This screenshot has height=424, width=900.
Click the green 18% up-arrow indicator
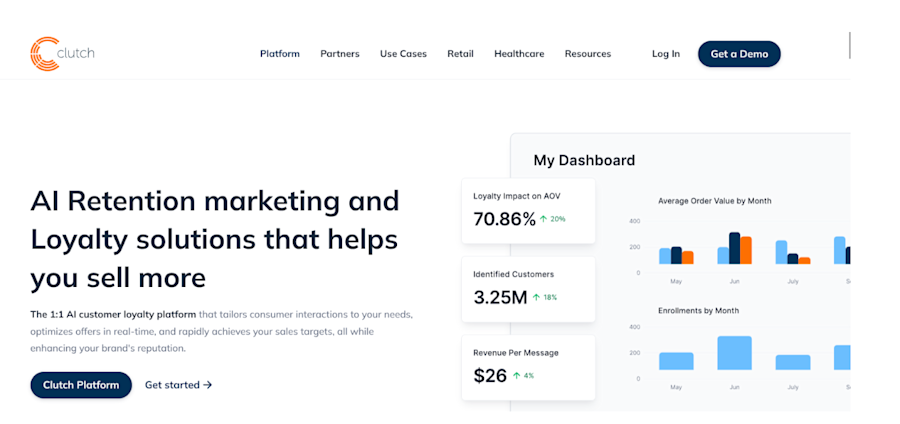click(545, 297)
